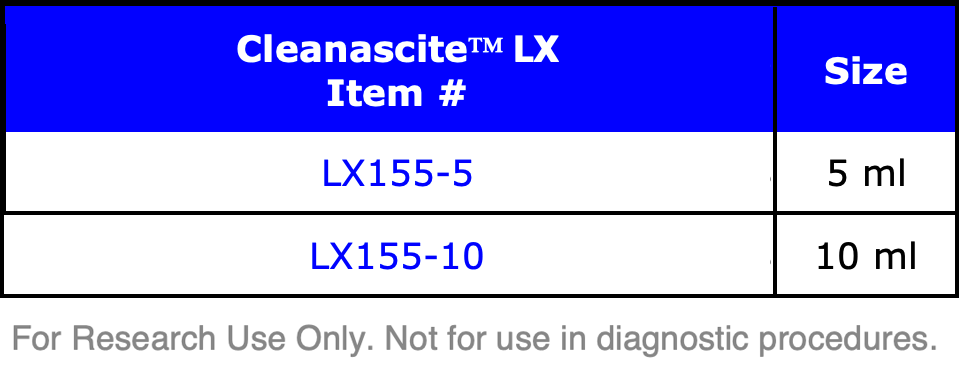This screenshot has width=959, height=380.
Task: Select the 5 ml size cell
Action: point(867,174)
